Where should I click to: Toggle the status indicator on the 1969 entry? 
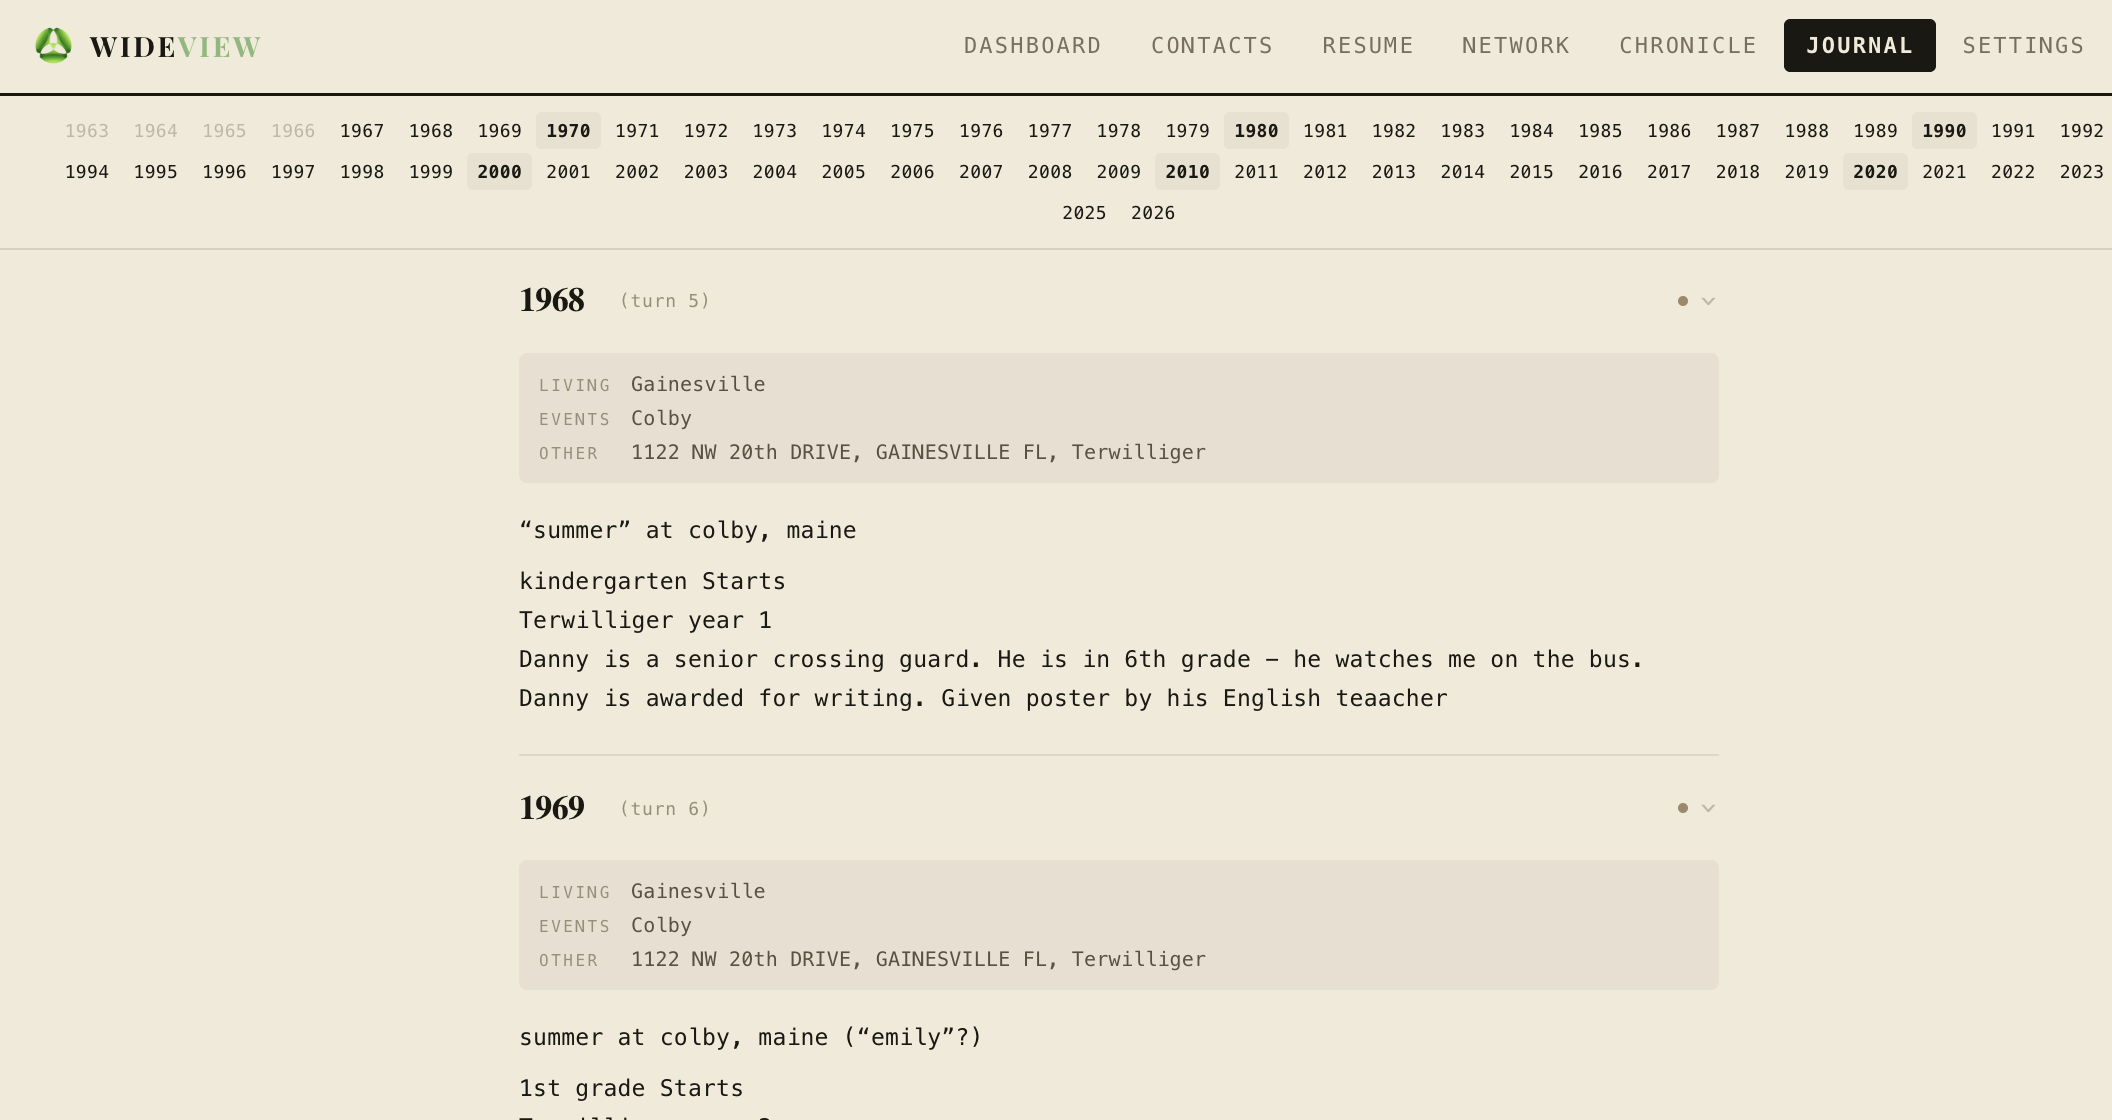coord(1683,807)
